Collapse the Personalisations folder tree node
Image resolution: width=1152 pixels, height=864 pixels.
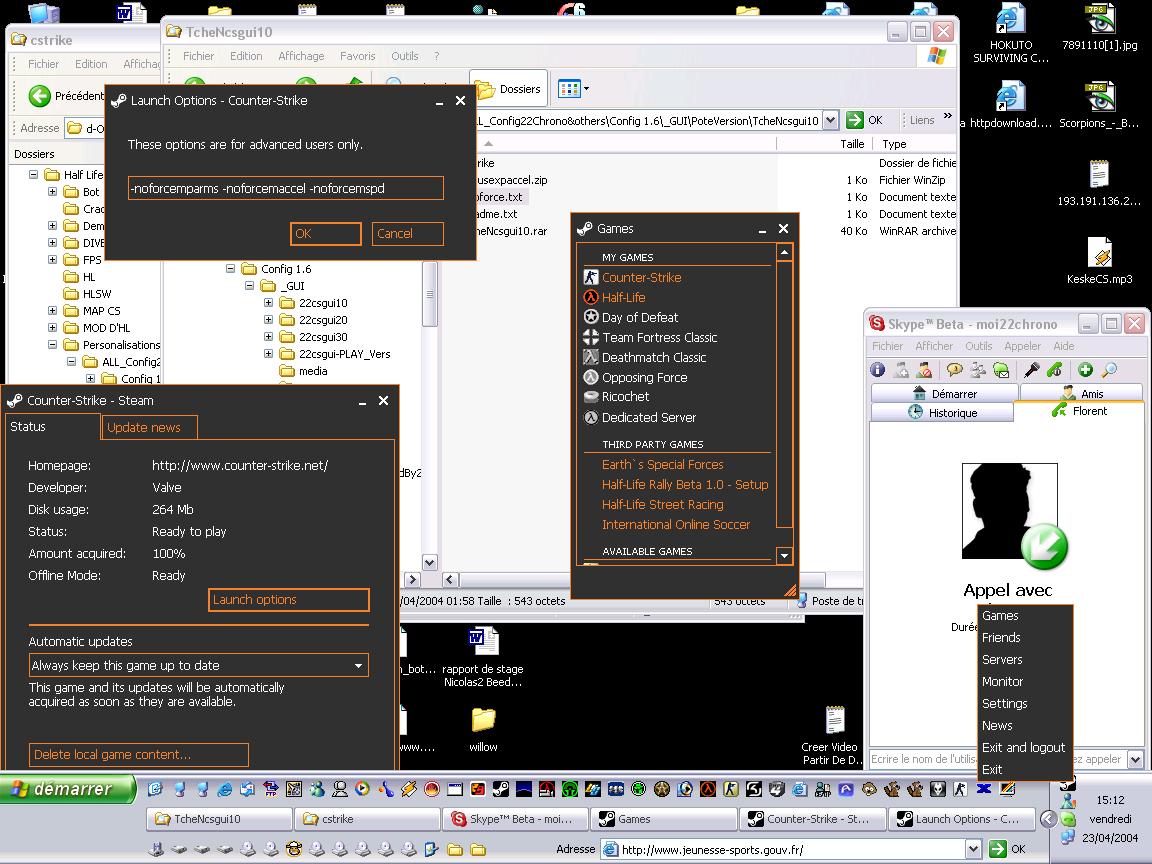click(52, 344)
